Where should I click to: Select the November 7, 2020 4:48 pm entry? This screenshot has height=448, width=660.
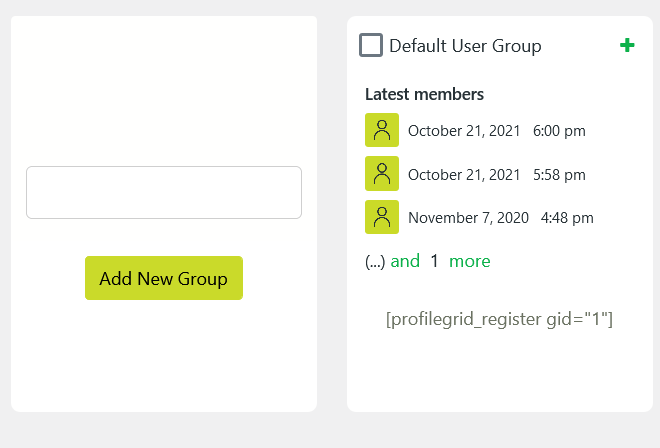tap(500, 218)
